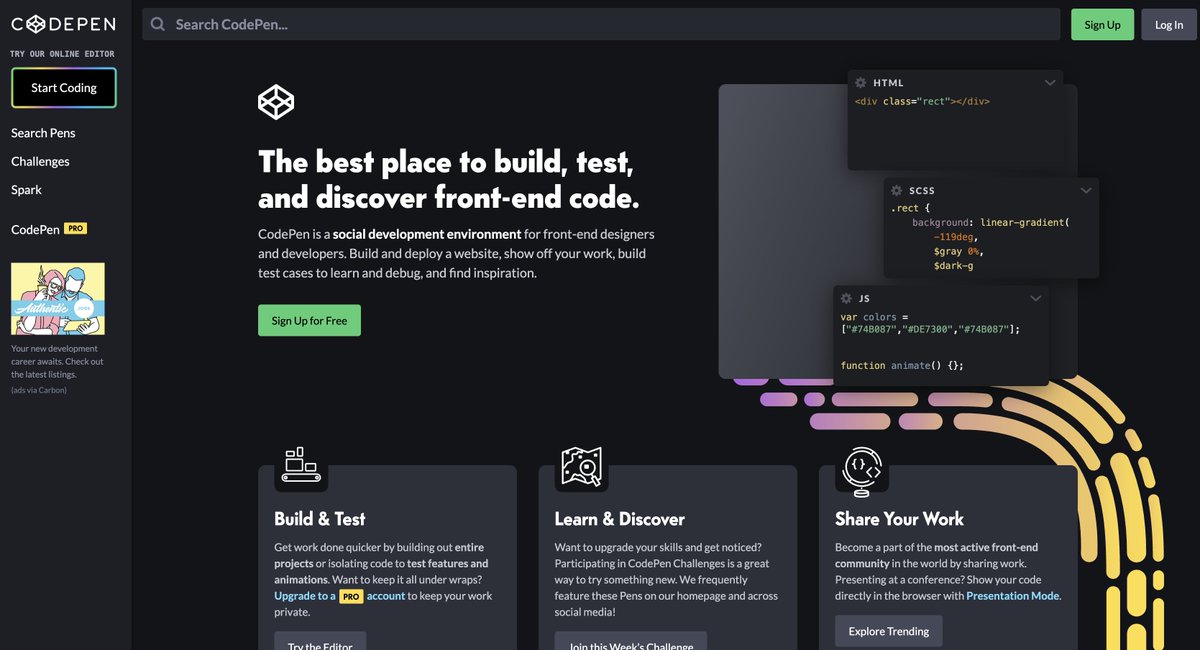Click Join this Week's Challenge button
The height and width of the screenshot is (650, 1200).
click(631, 641)
